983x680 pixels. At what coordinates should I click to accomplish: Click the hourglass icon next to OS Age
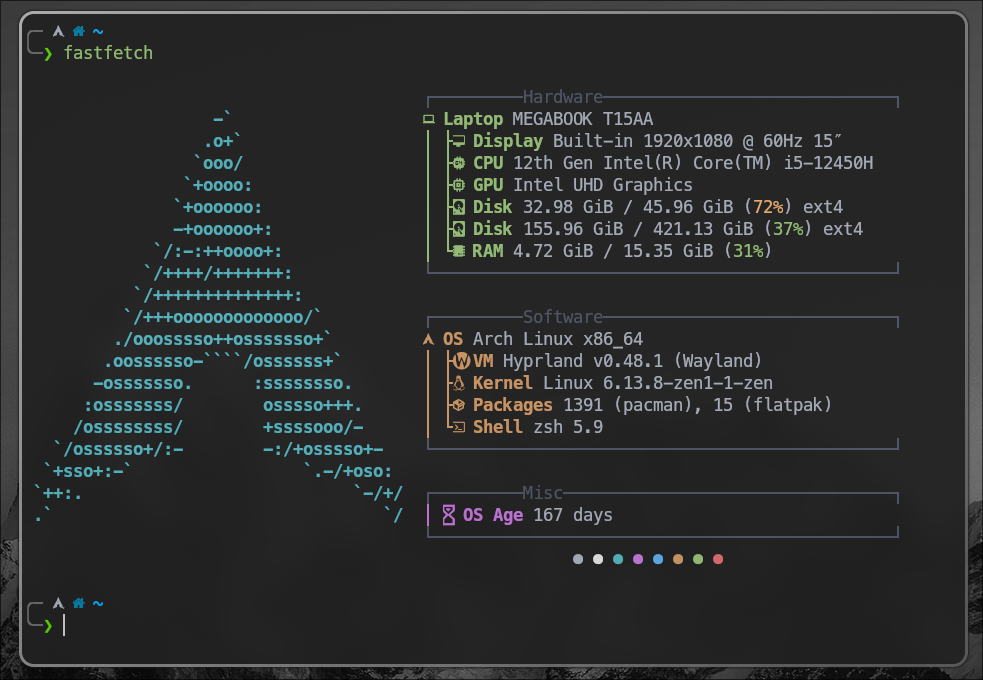(449, 515)
